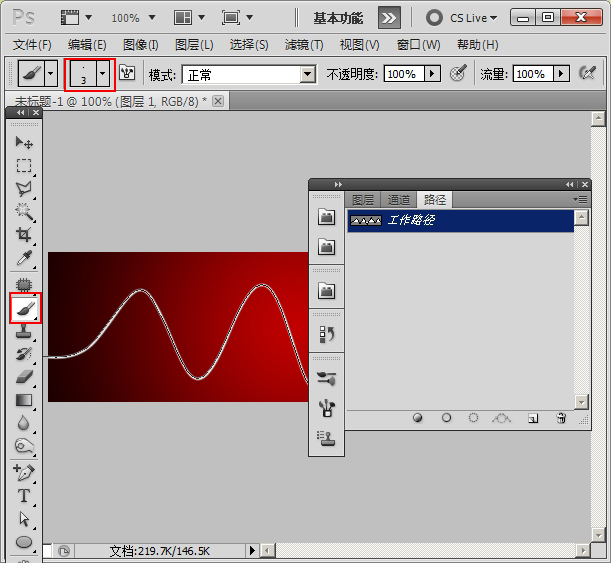611x563 pixels.
Task: Switch to the 通道 tab
Action: point(399,200)
